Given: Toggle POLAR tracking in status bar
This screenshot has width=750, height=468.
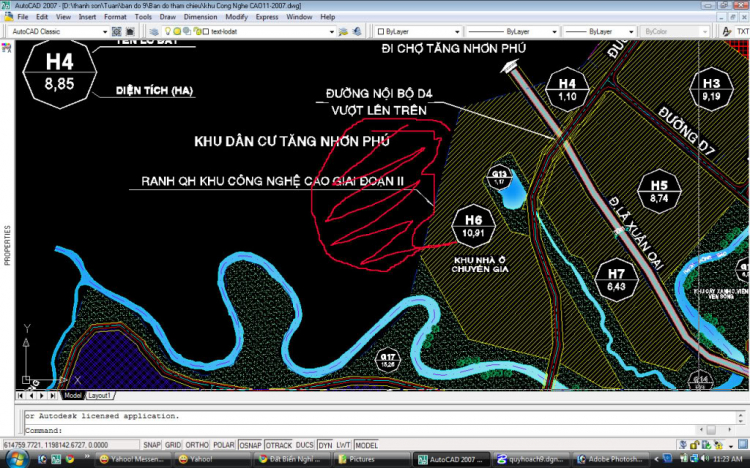Looking at the screenshot, I should 223,445.
